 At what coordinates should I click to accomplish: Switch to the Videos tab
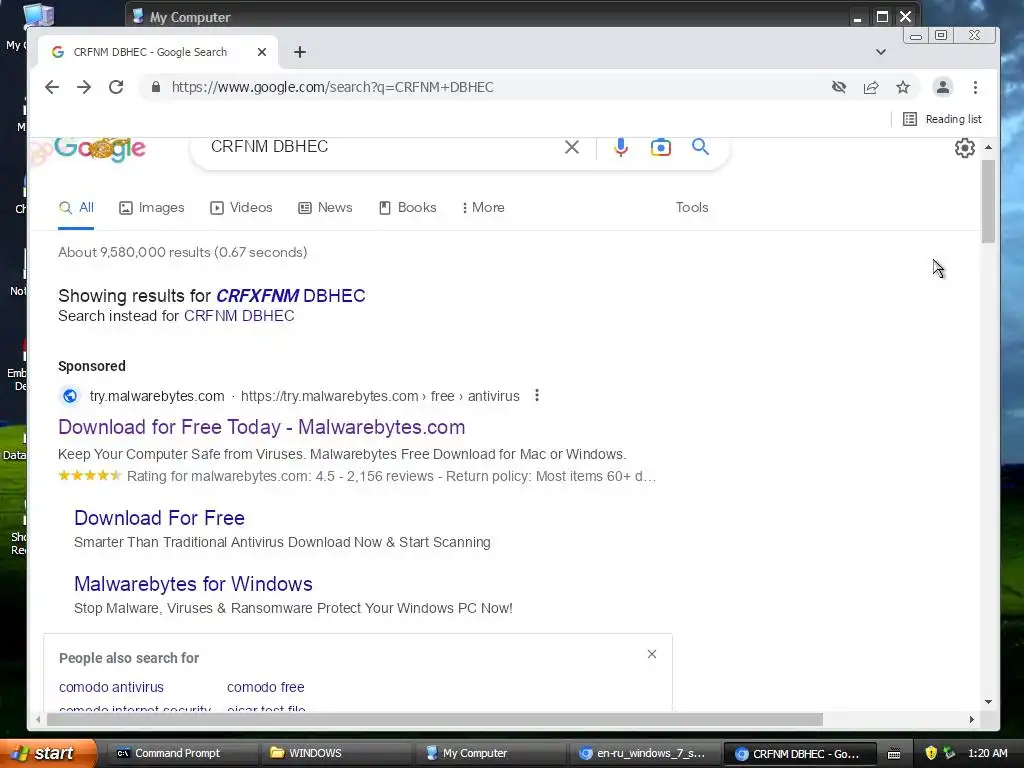pos(241,208)
